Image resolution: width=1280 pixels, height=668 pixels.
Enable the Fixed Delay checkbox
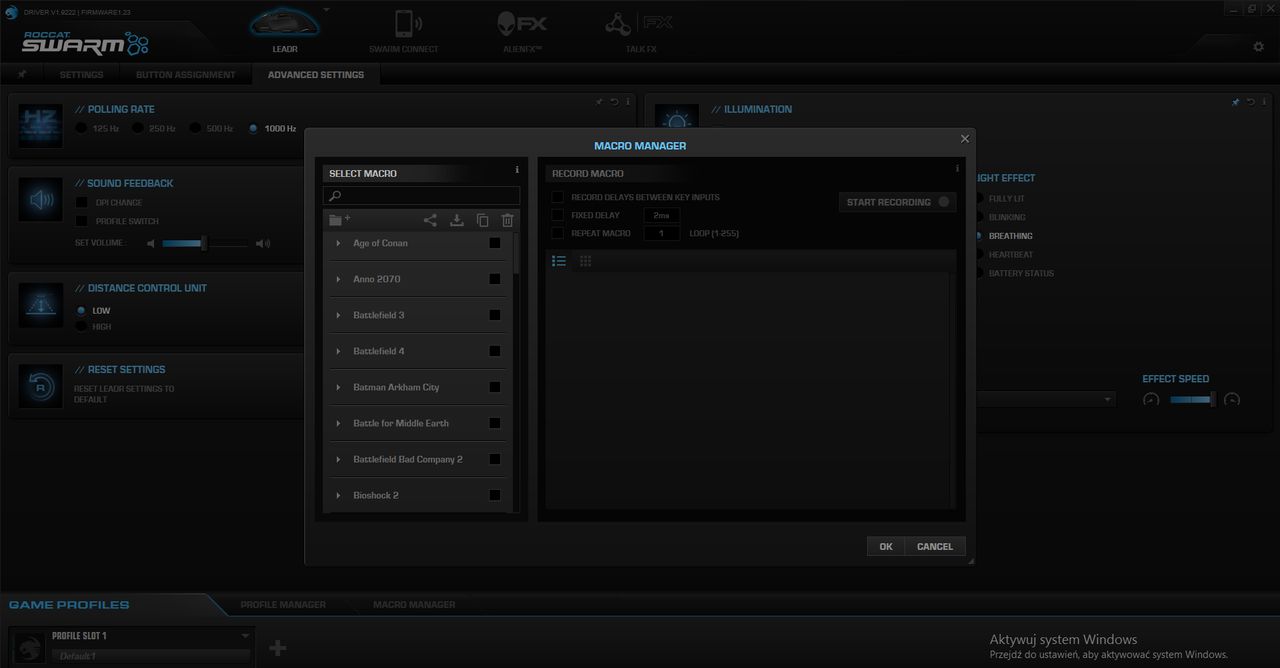(x=558, y=215)
